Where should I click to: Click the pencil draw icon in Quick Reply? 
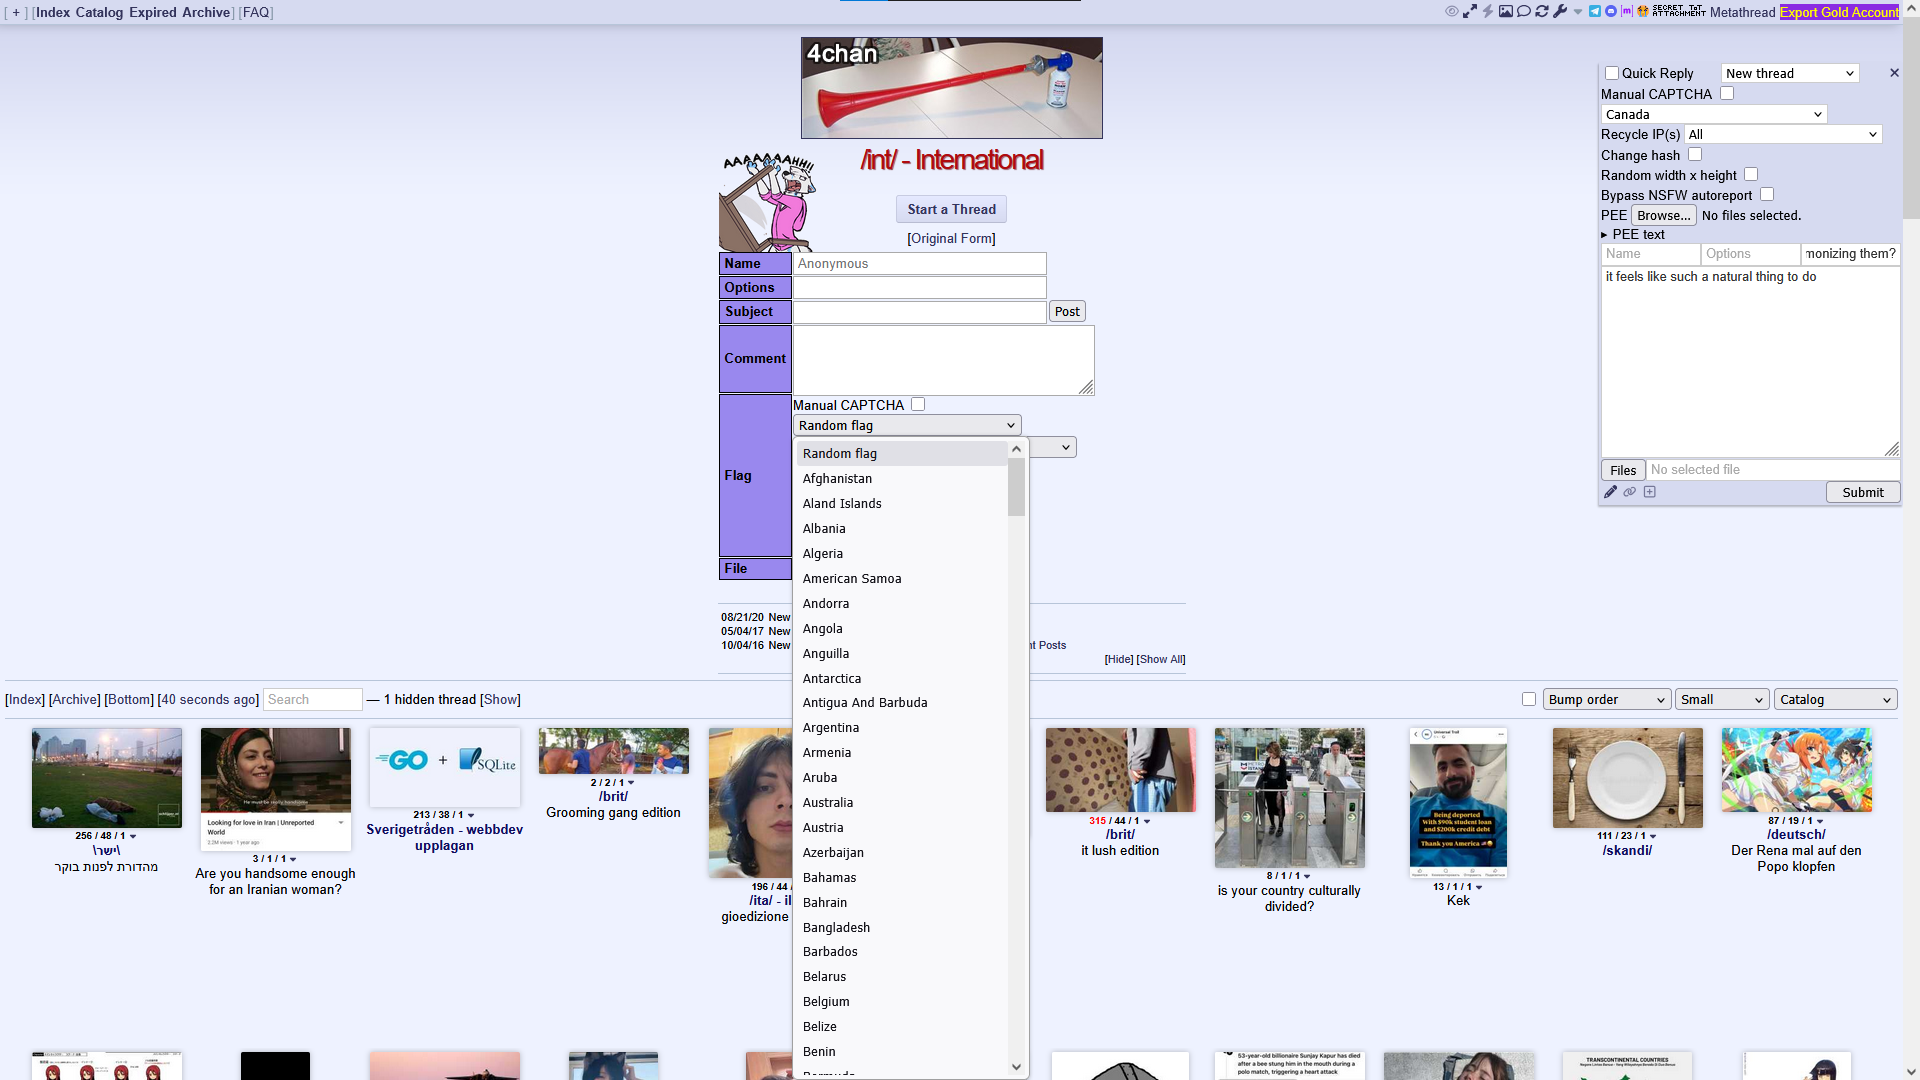(x=1610, y=492)
